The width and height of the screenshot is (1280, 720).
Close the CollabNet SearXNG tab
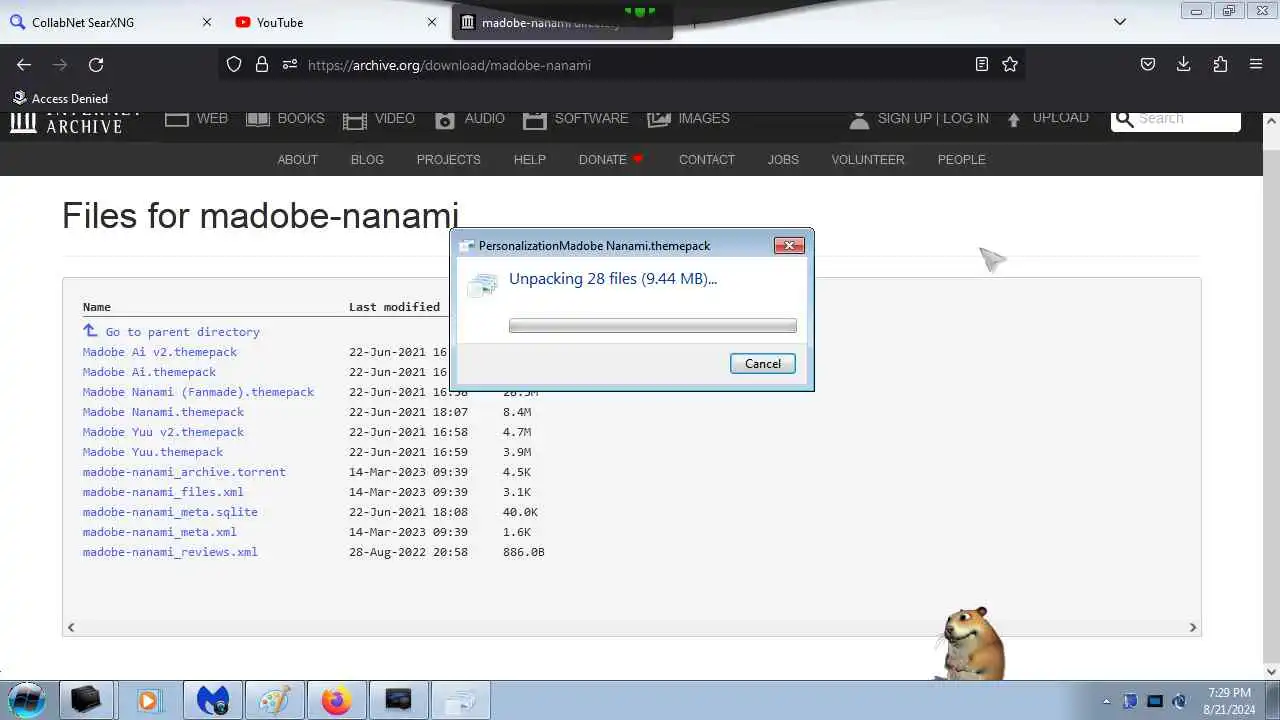pyautogui.click(x=207, y=22)
